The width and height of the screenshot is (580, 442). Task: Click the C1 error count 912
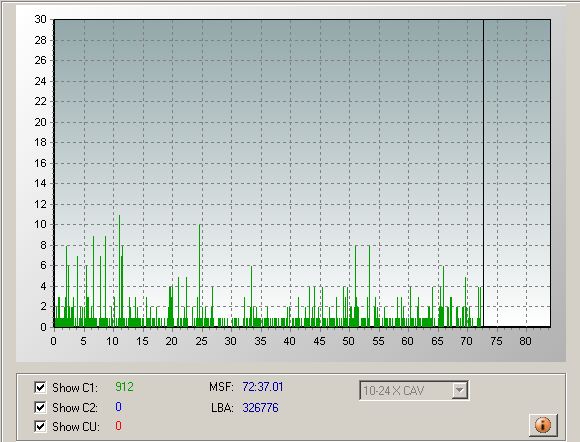coord(124,387)
